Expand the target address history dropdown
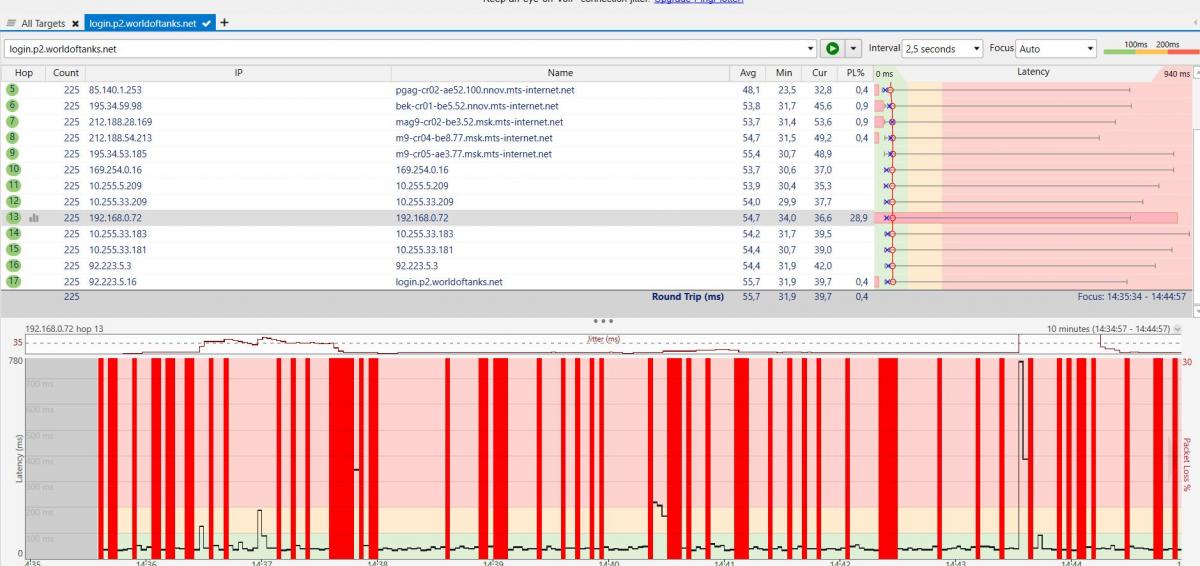The height and width of the screenshot is (566, 1200). coord(810,48)
